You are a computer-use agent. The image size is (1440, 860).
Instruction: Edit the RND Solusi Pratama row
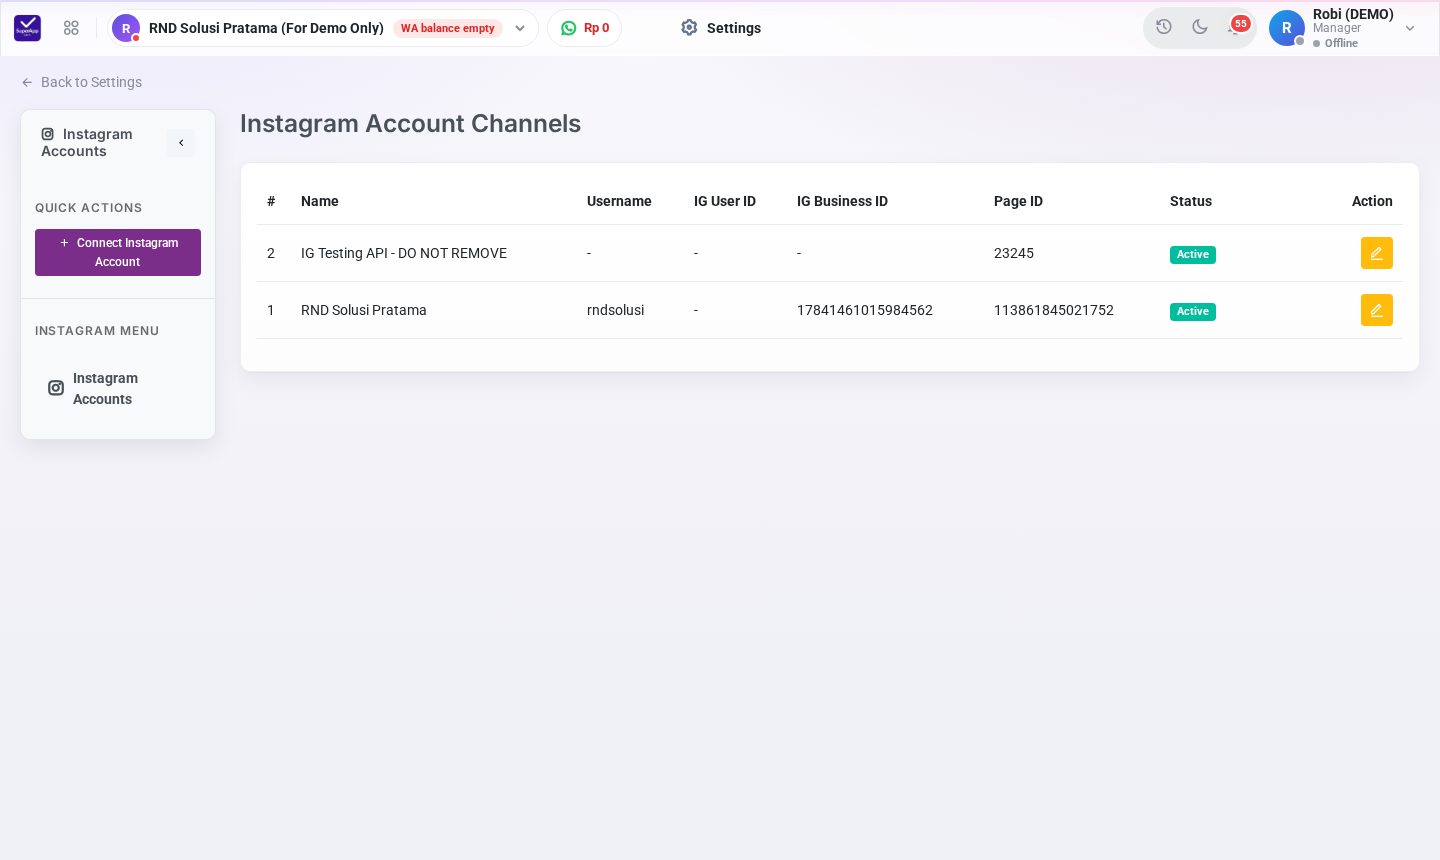[x=1377, y=310]
